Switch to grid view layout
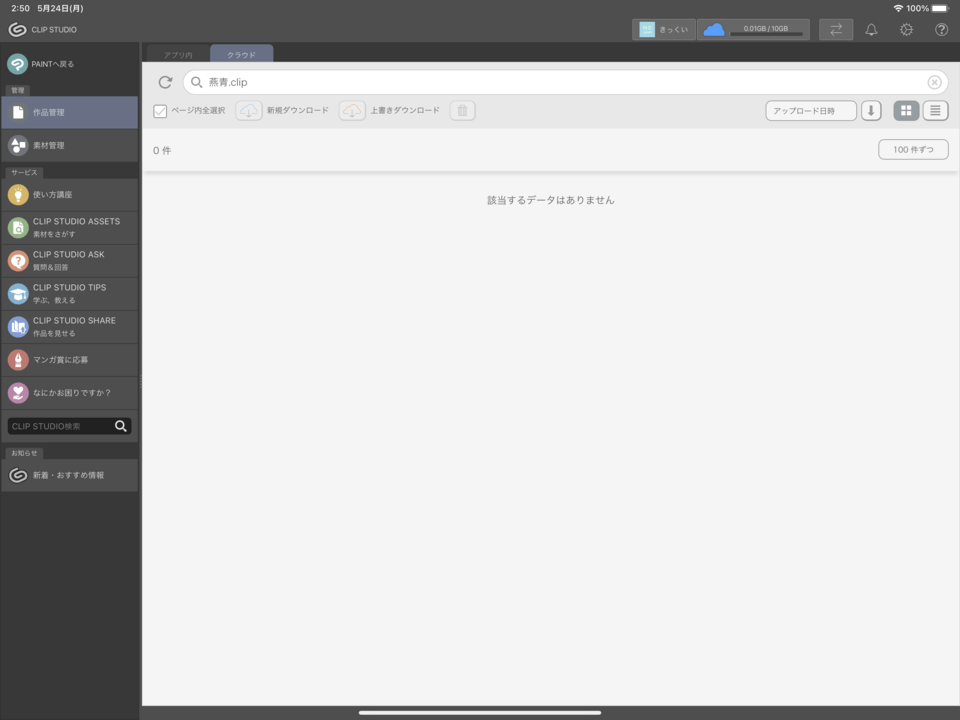The width and height of the screenshot is (960, 720). 906,110
